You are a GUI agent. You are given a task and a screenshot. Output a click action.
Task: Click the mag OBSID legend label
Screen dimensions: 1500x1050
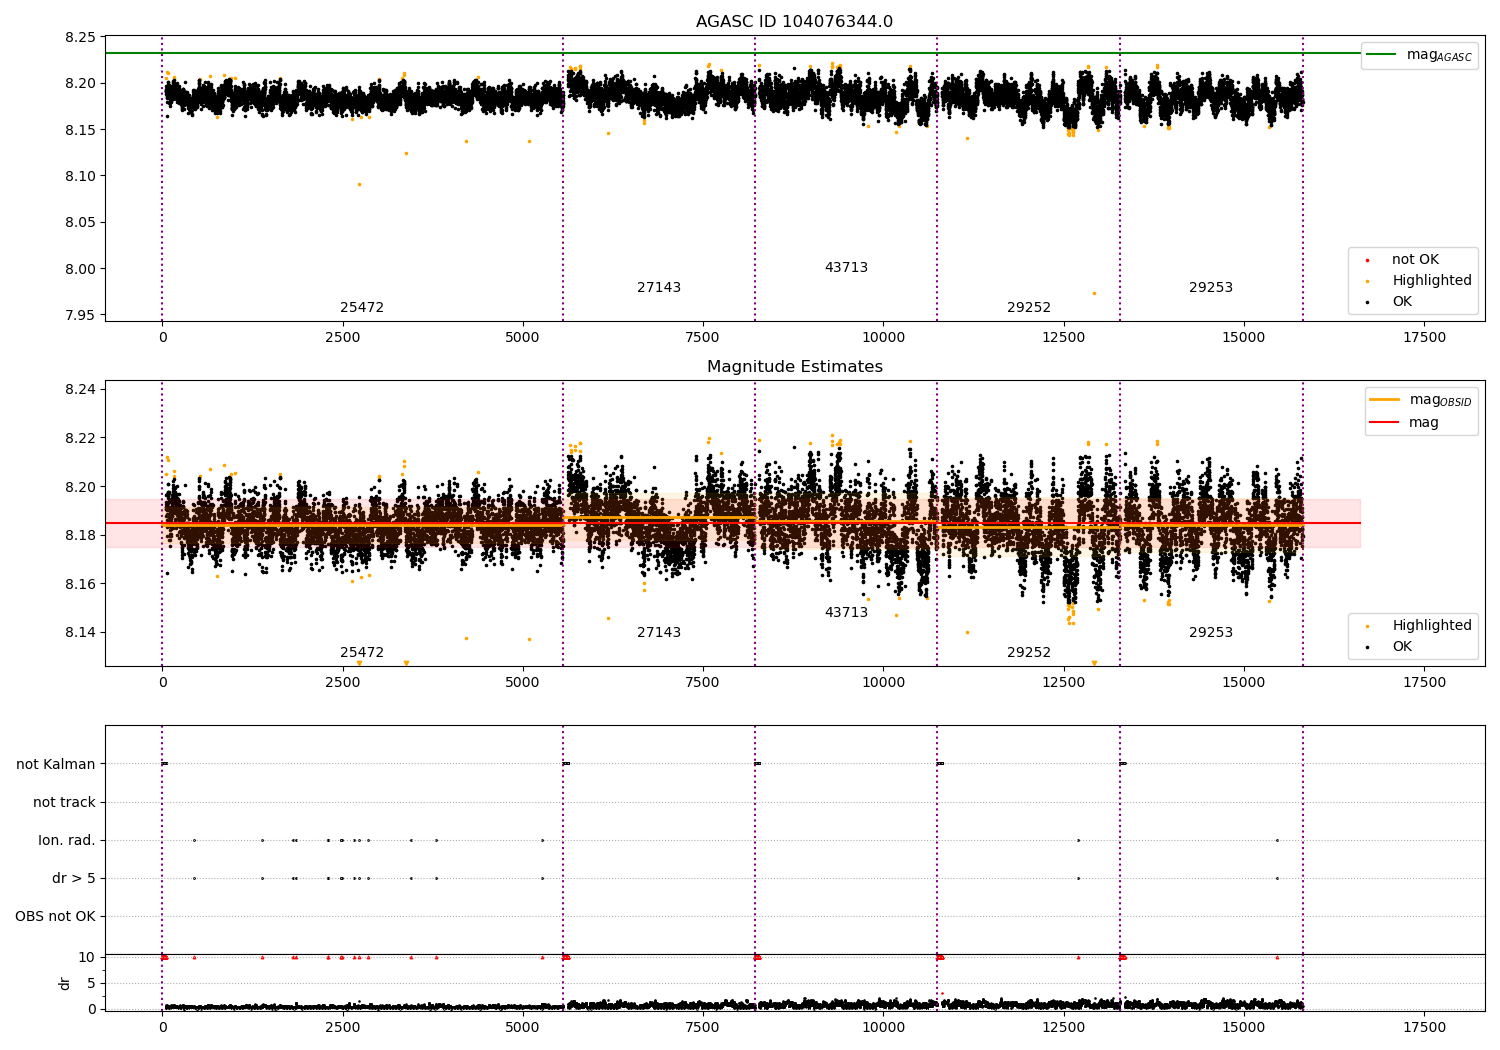(1440, 400)
